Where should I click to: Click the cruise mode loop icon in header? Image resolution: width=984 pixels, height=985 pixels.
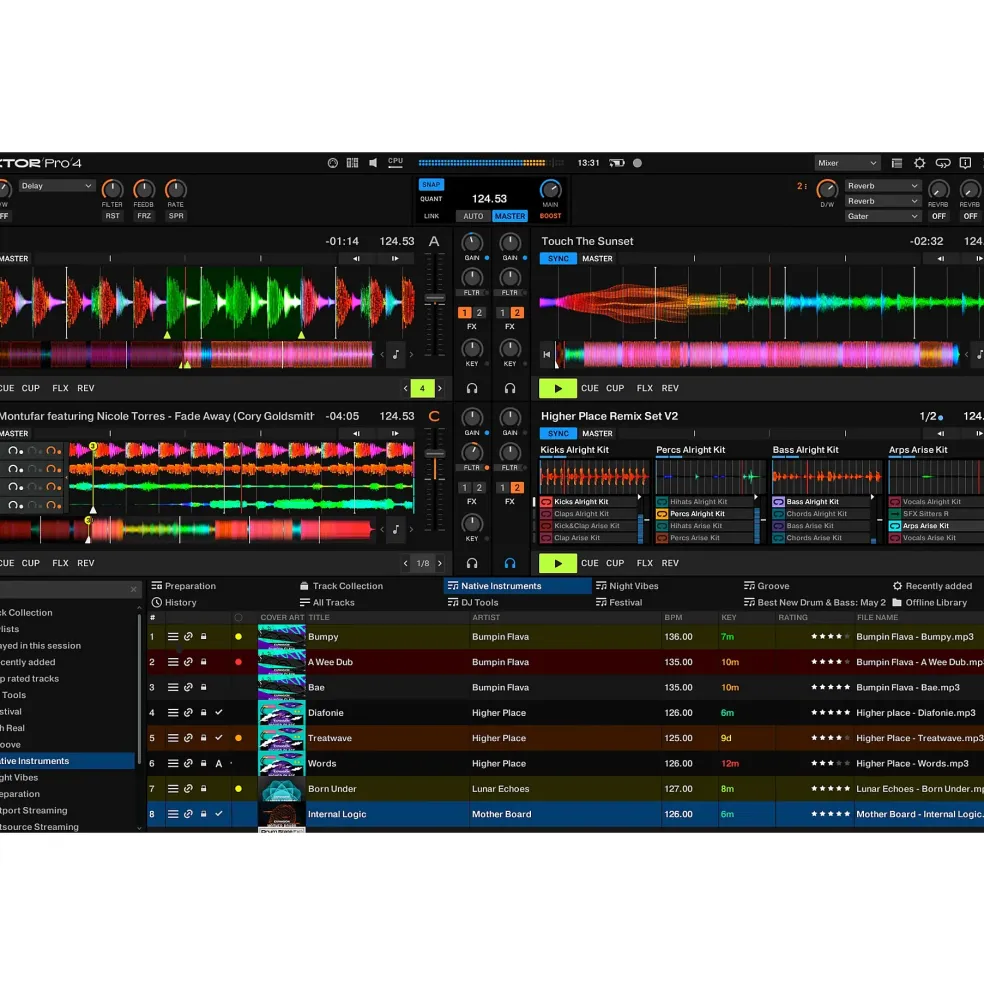pos(943,163)
